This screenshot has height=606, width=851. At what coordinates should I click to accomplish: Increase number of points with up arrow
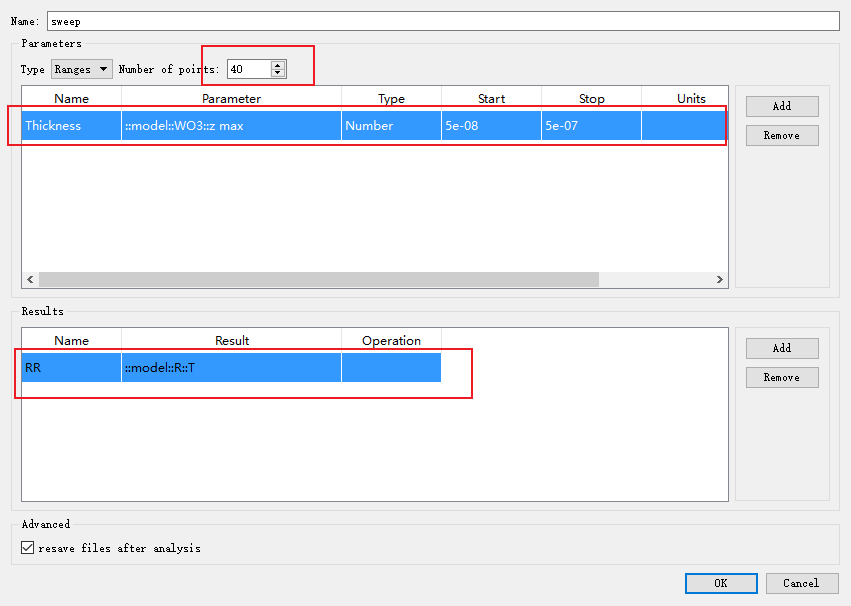click(x=278, y=65)
